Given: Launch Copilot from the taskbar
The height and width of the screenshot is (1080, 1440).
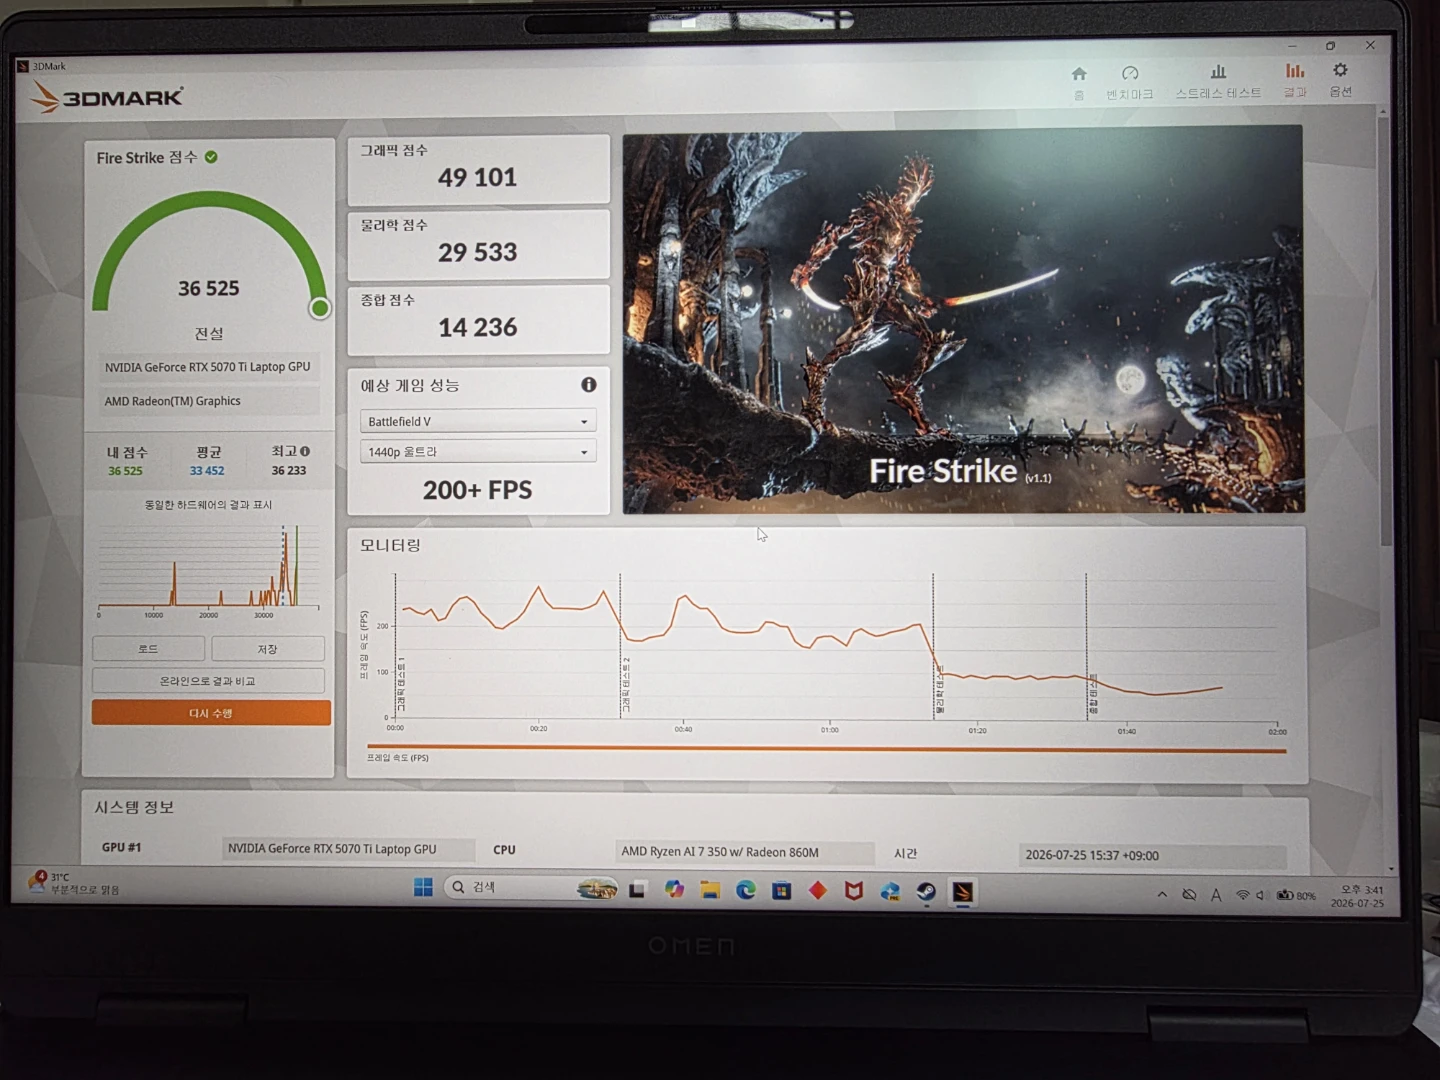Looking at the screenshot, I should [x=674, y=889].
